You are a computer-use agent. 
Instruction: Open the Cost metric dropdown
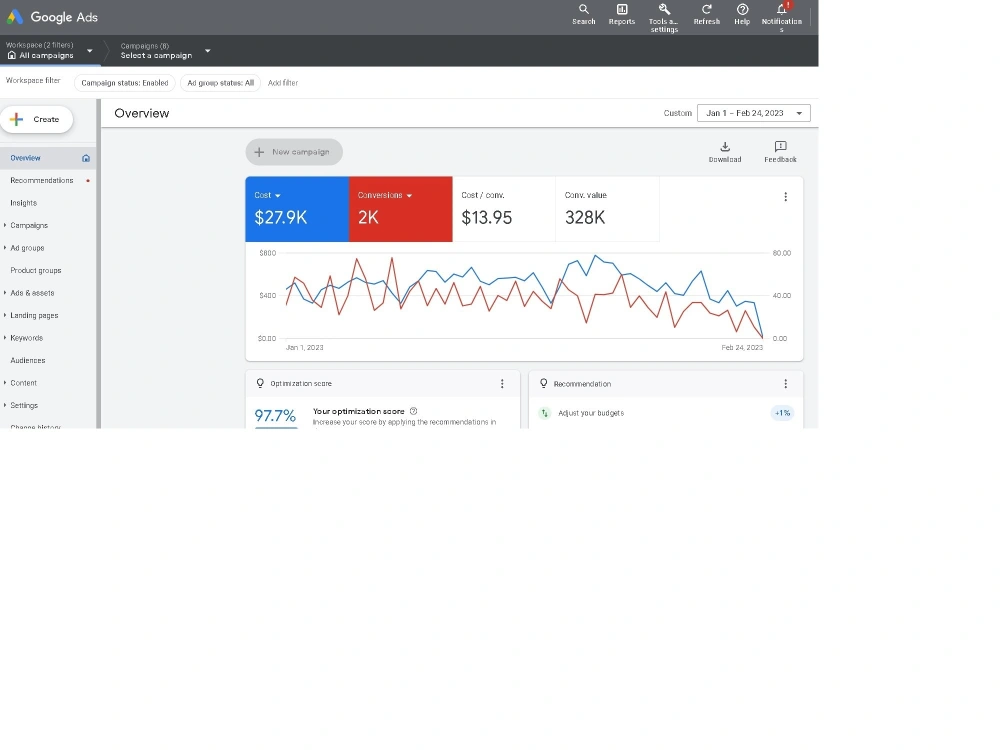(267, 195)
